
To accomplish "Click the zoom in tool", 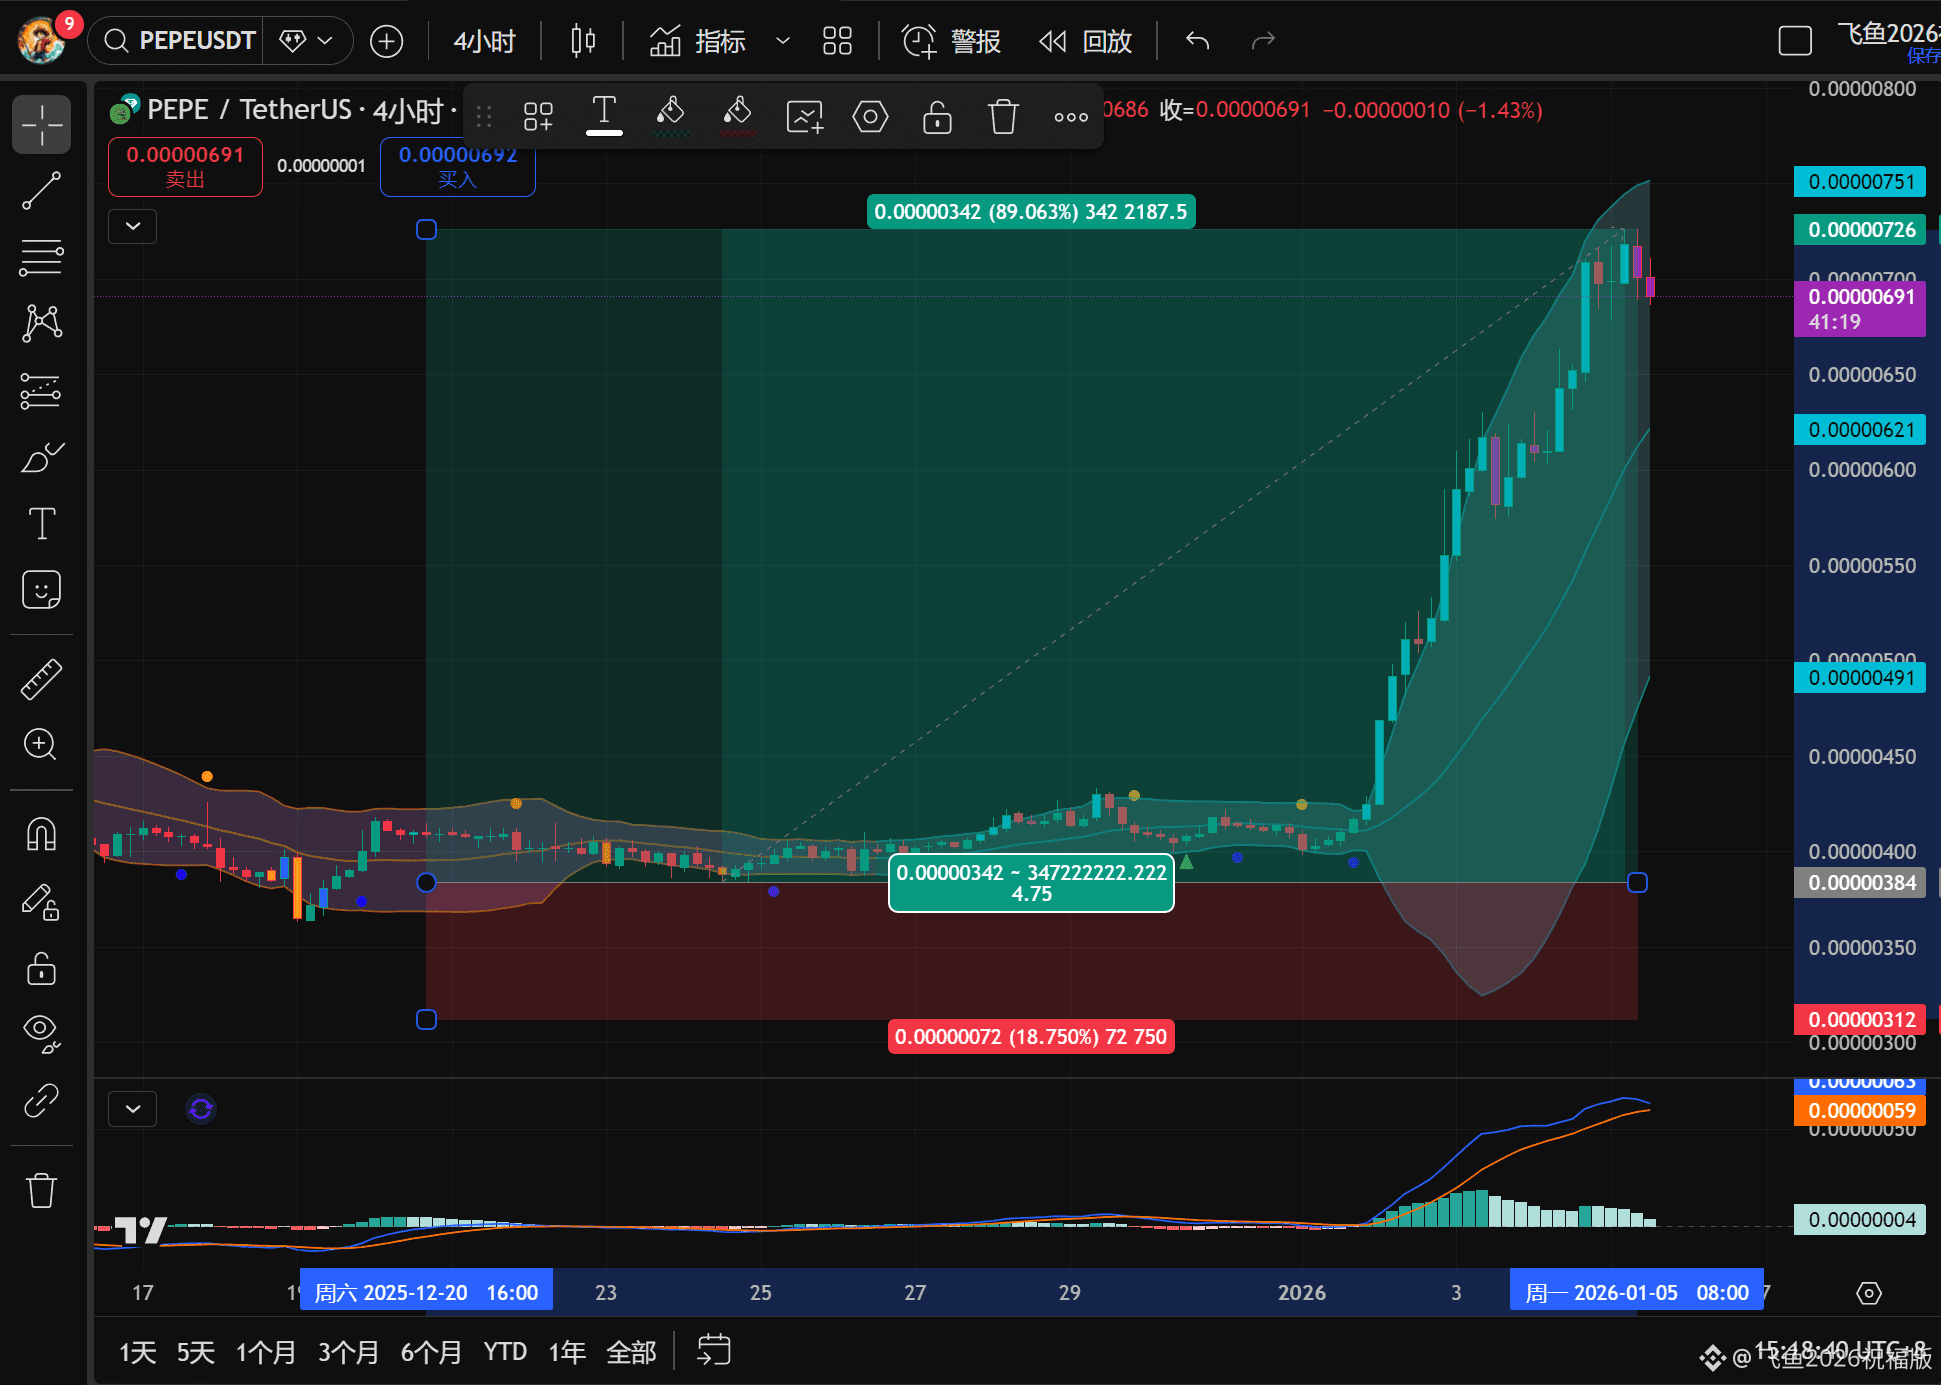I will tap(41, 745).
